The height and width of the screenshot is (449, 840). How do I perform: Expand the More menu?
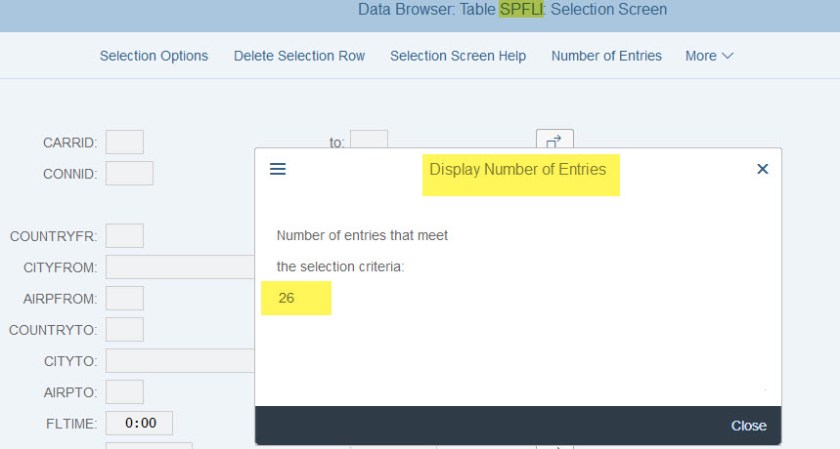click(x=709, y=56)
